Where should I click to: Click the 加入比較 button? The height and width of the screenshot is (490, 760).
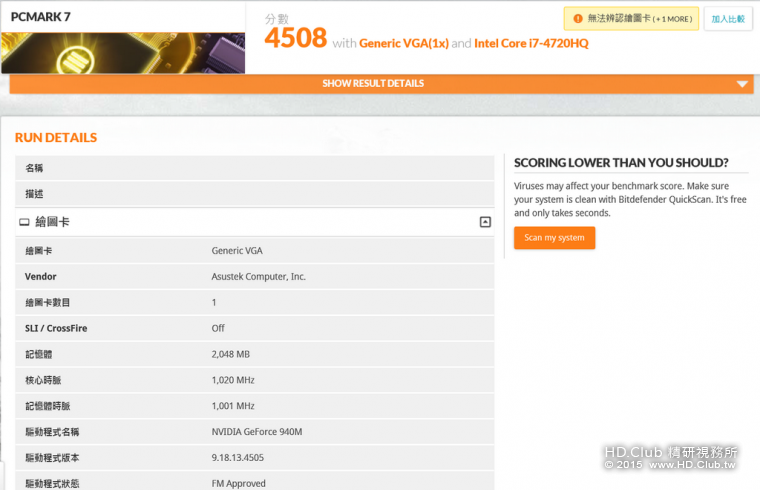point(728,19)
